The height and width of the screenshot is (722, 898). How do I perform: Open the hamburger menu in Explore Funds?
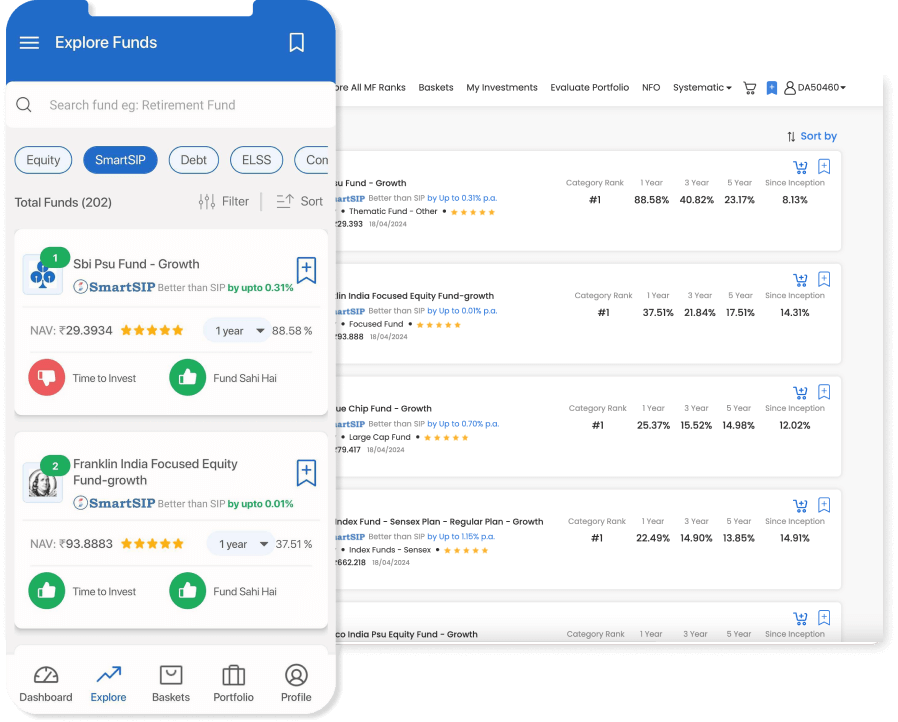point(29,43)
